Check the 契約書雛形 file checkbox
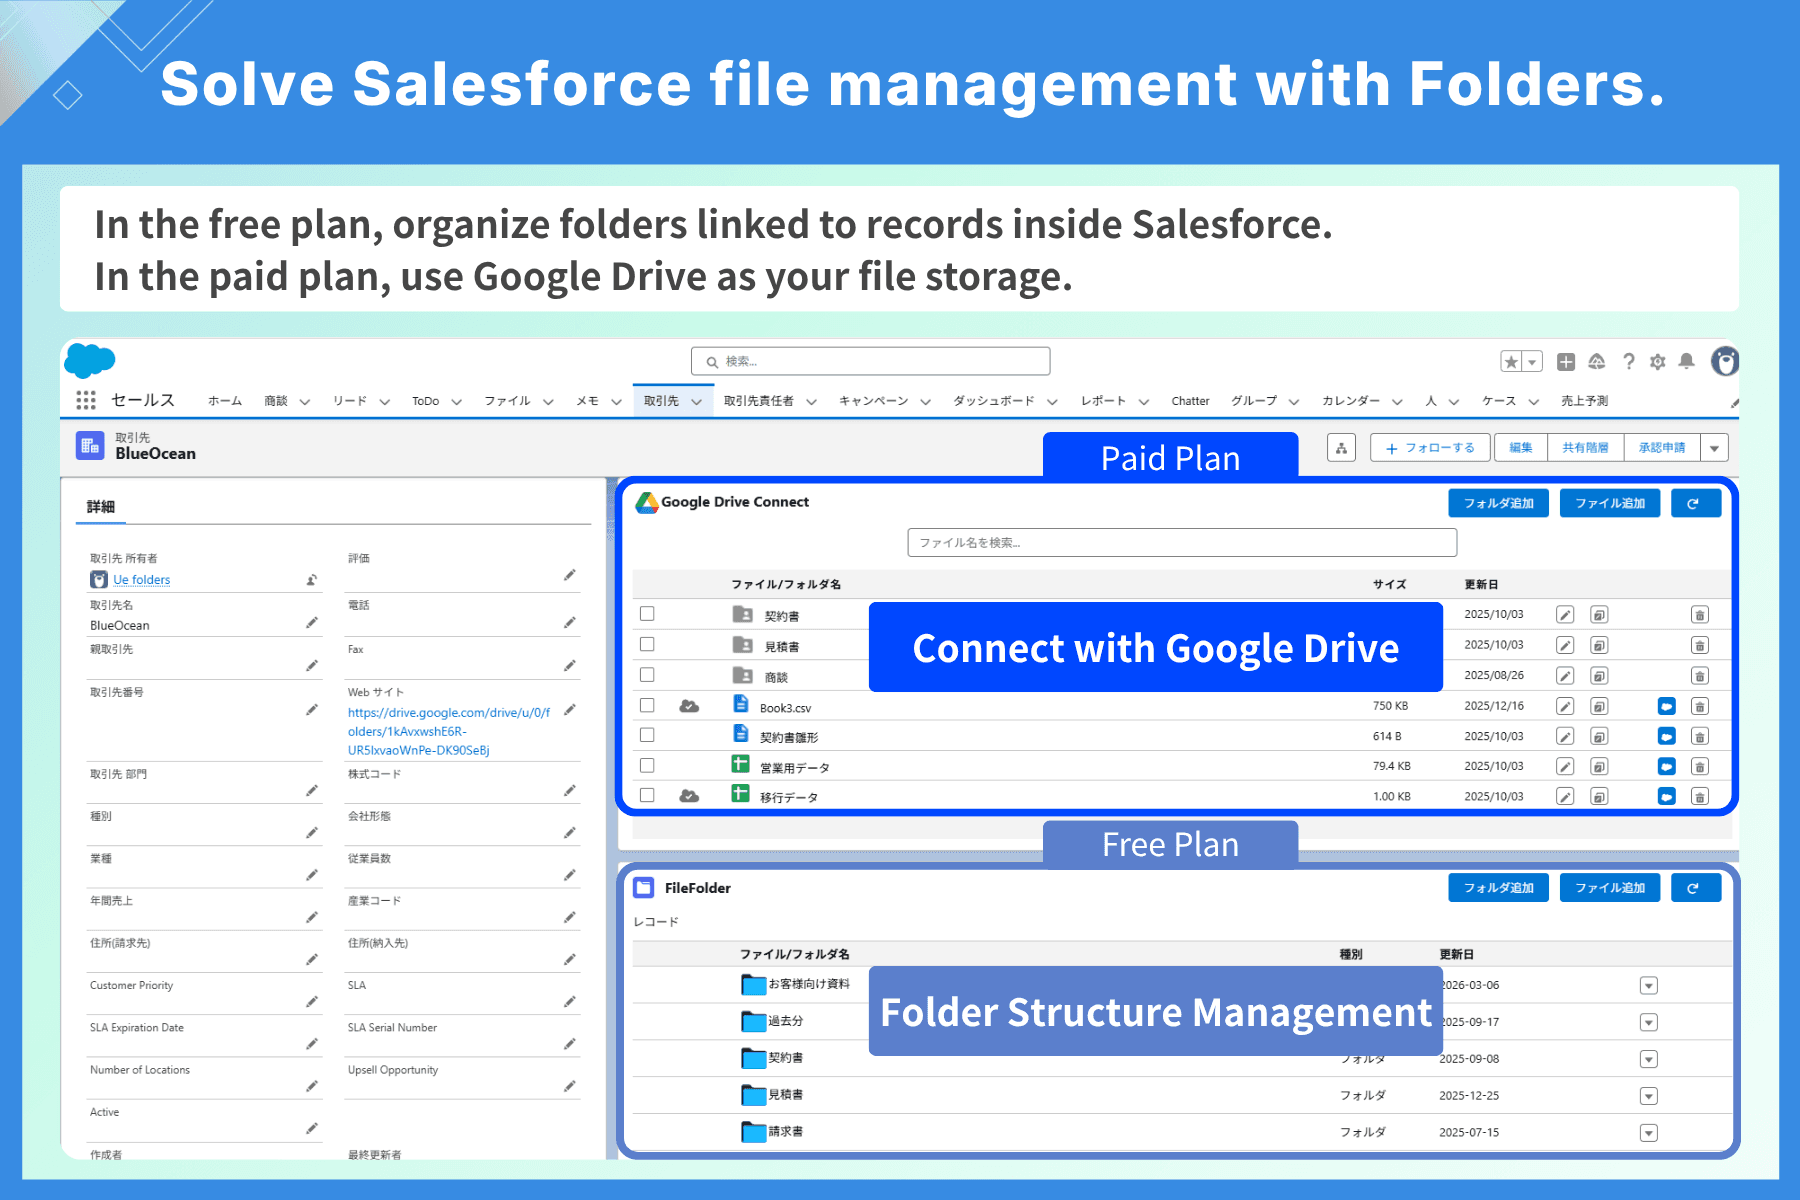This screenshot has width=1800, height=1200. click(647, 735)
